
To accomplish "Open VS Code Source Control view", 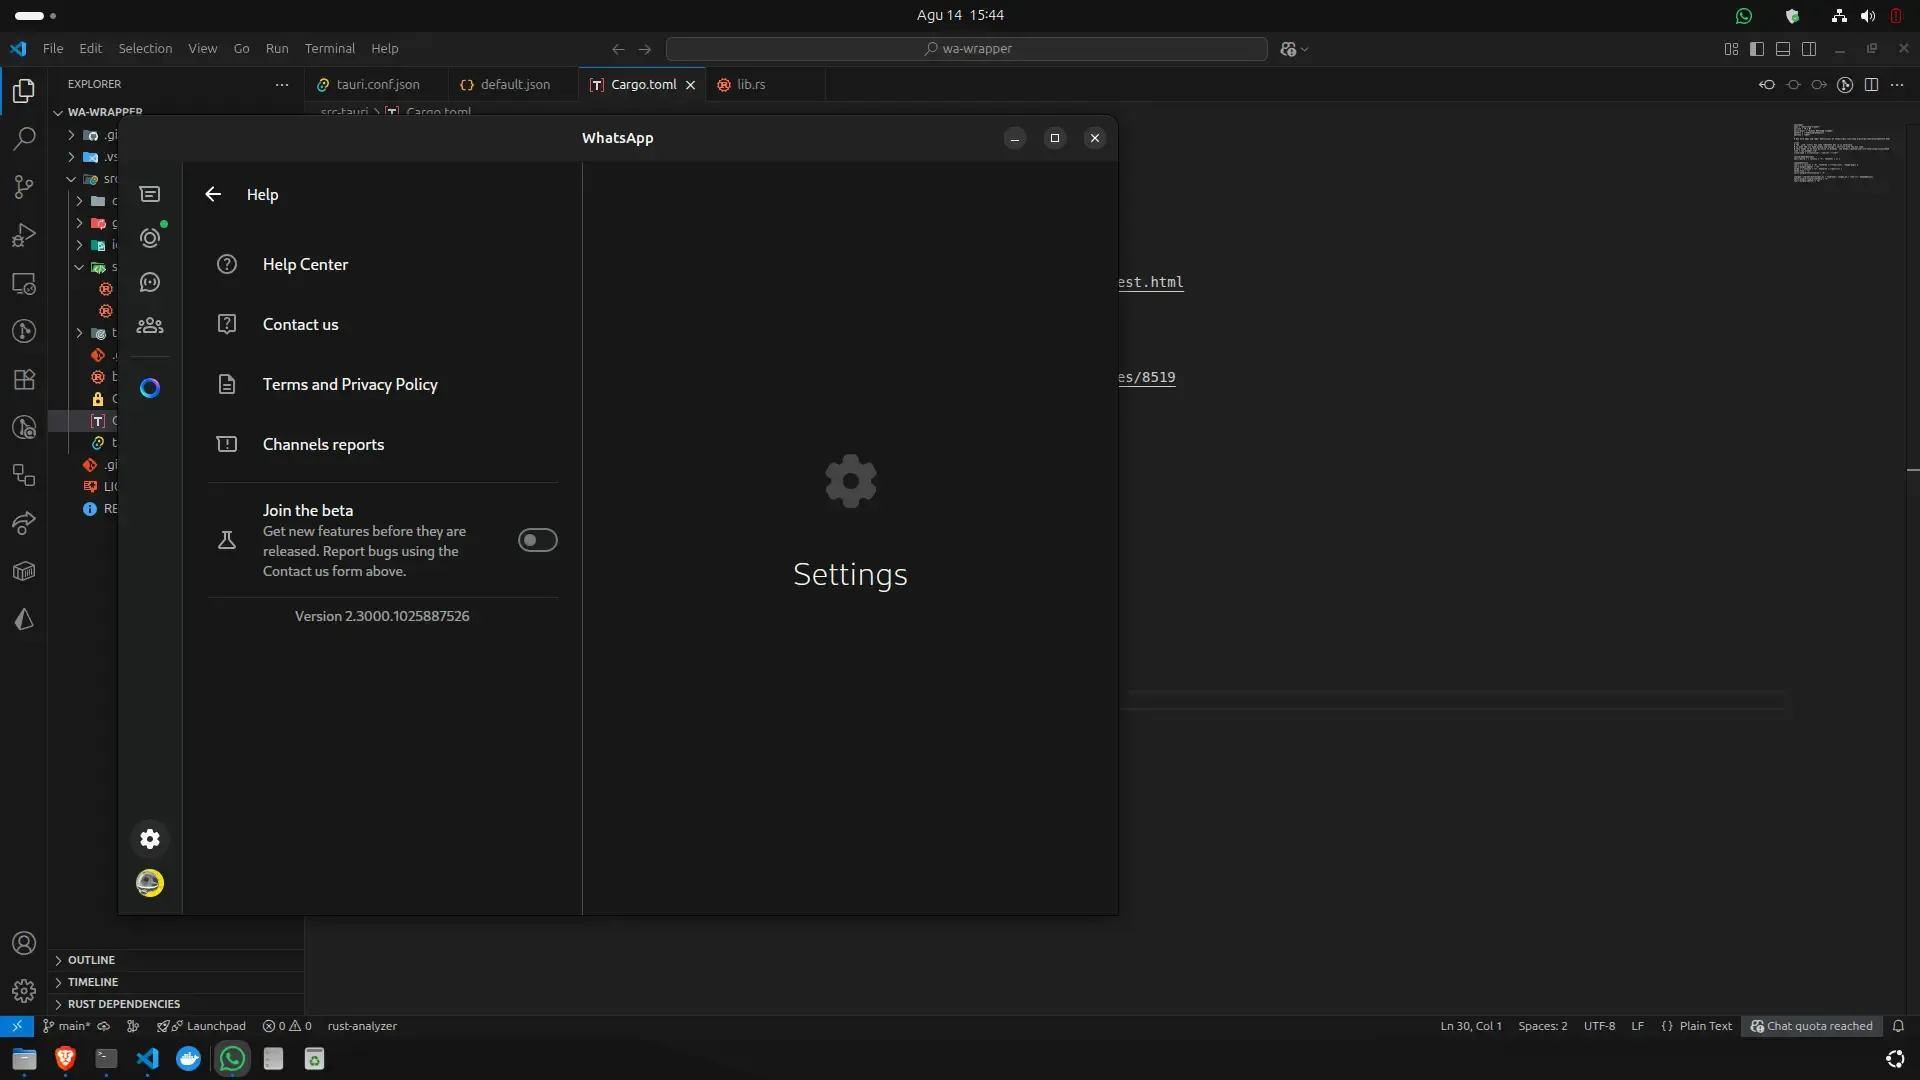I will (x=24, y=187).
